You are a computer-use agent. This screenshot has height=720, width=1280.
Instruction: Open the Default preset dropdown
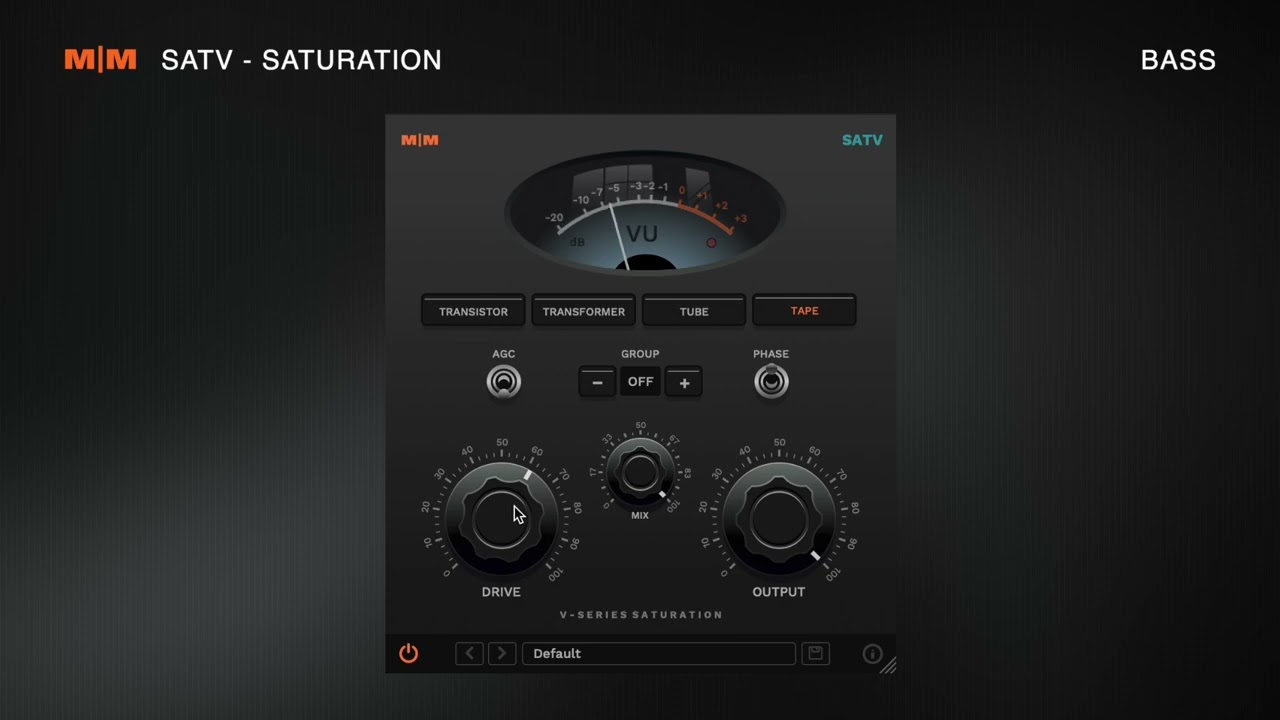[x=659, y=653]
